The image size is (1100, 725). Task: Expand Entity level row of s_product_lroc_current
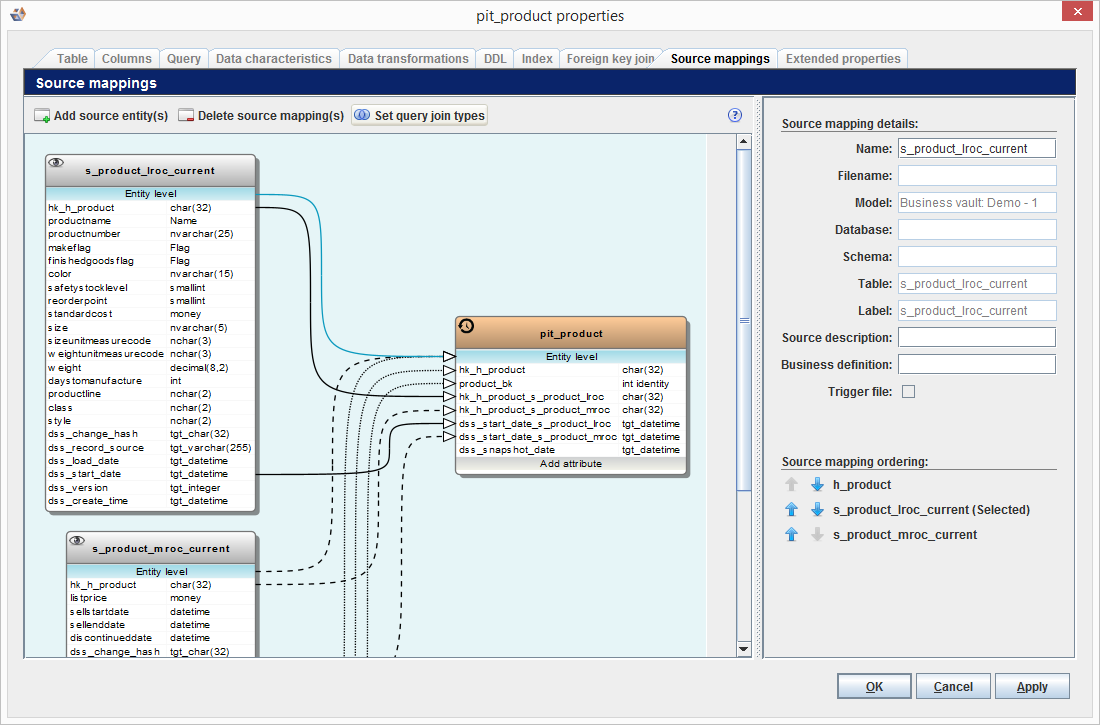tap(151, 194)
